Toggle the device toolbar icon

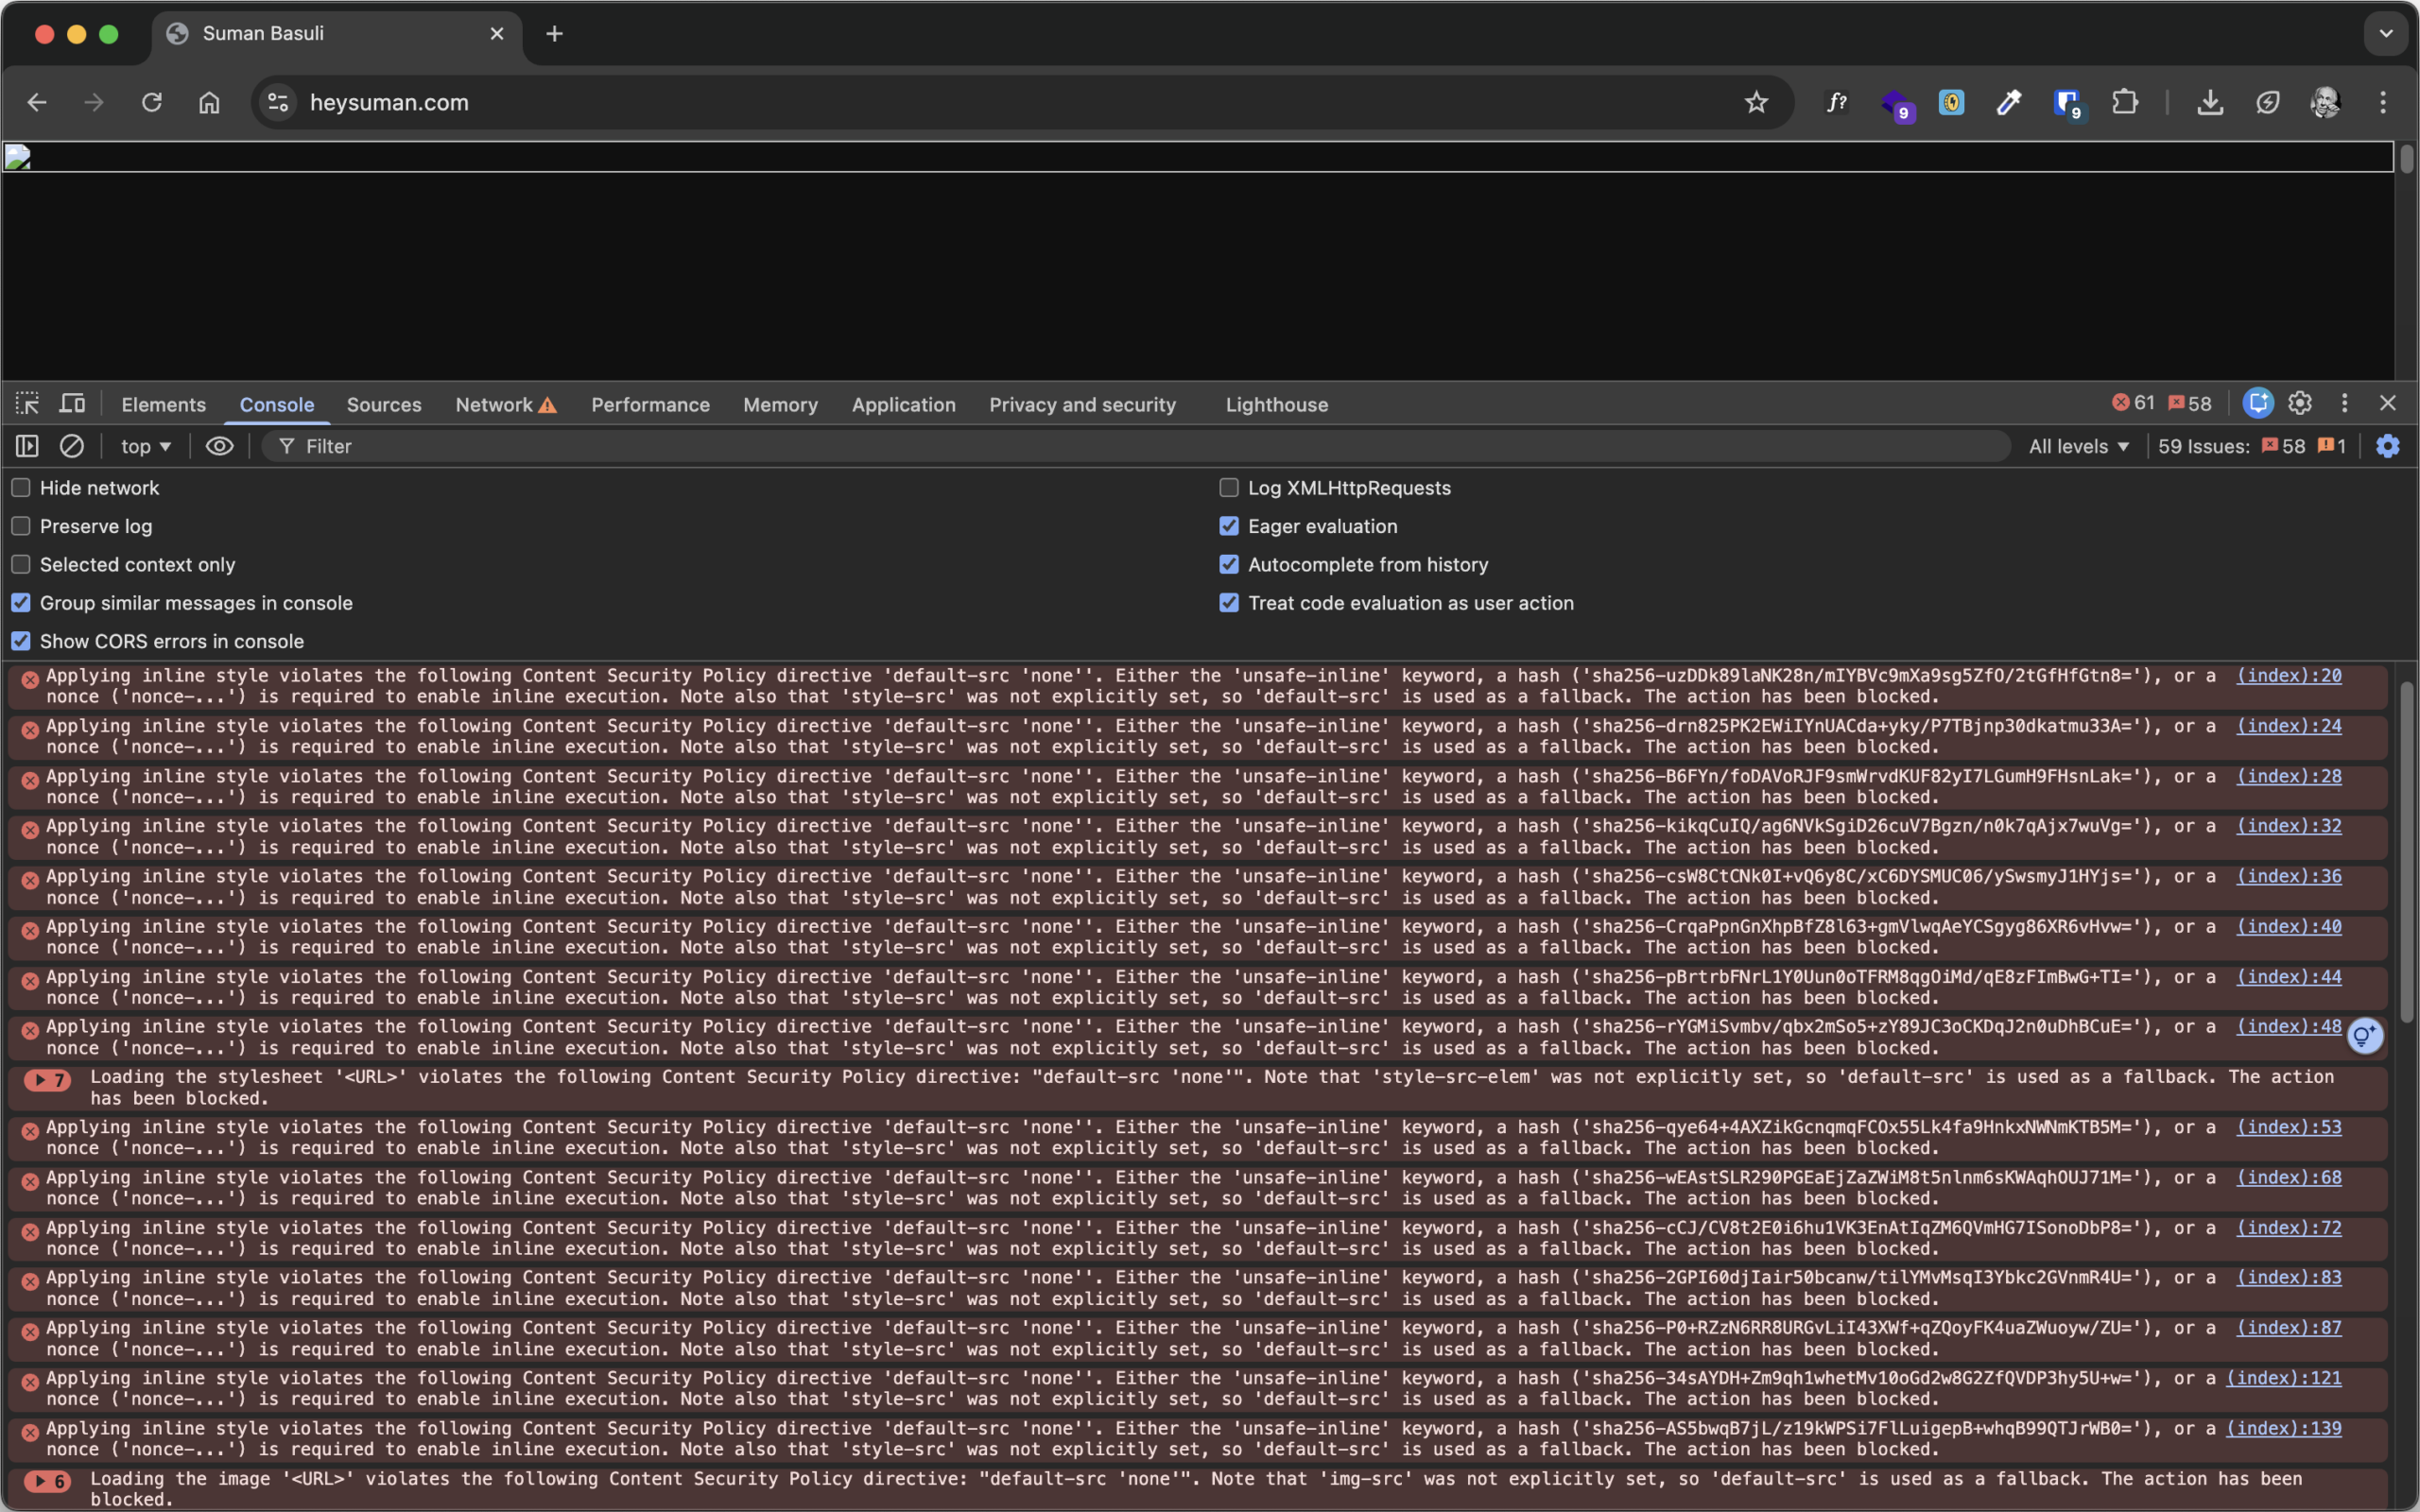coord(72,404)
